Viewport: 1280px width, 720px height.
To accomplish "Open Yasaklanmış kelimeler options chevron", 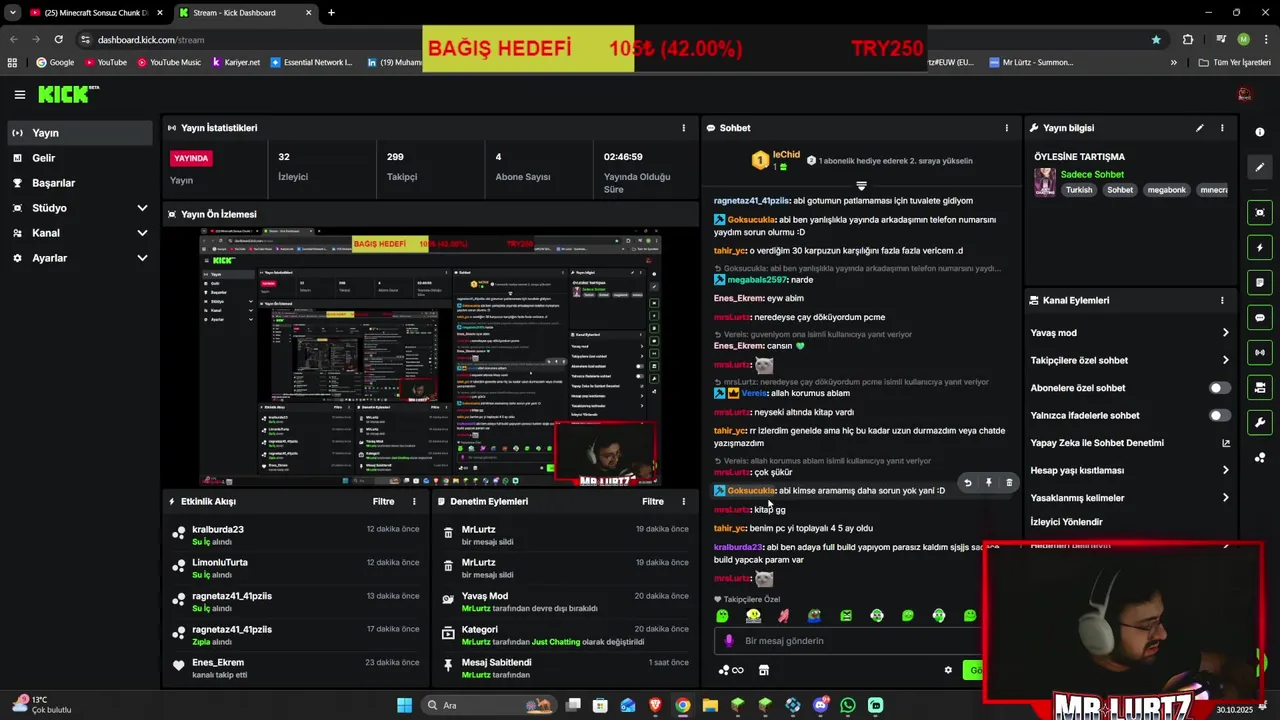I will pos(1225,498).
